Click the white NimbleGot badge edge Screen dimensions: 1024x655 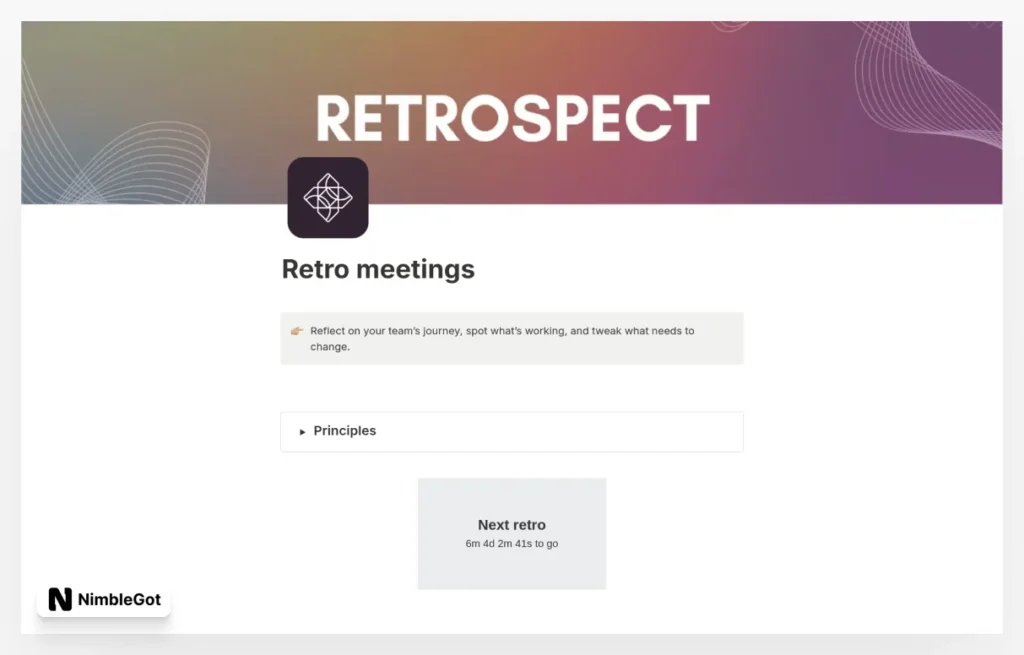[166, 599]
